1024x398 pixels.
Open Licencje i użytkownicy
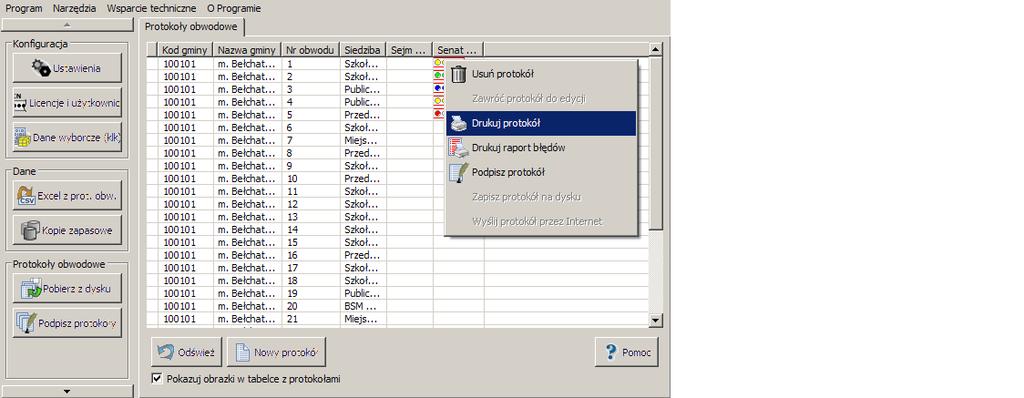click(x=67, y=103)
